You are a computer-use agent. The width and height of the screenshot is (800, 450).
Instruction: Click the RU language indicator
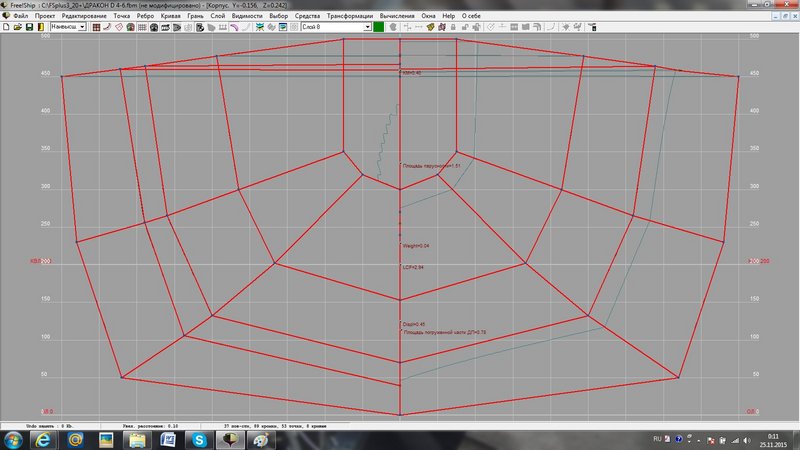point(656,439)
